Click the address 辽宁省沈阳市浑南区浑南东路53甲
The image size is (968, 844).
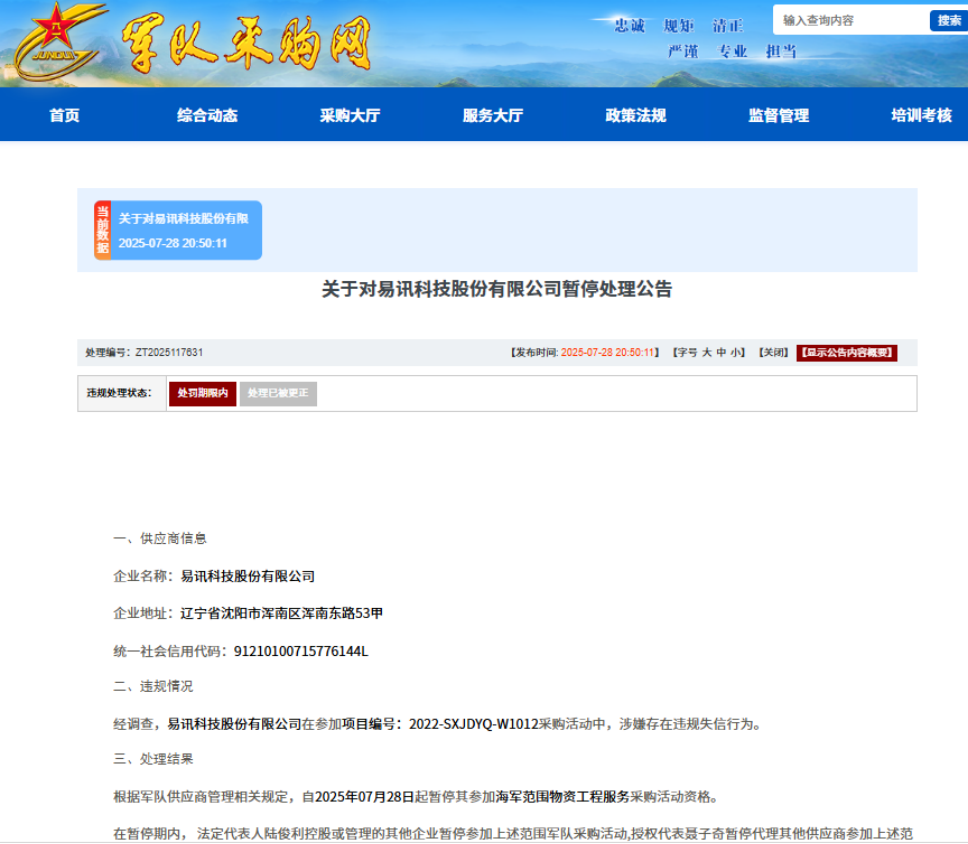(x=282, y=613)
